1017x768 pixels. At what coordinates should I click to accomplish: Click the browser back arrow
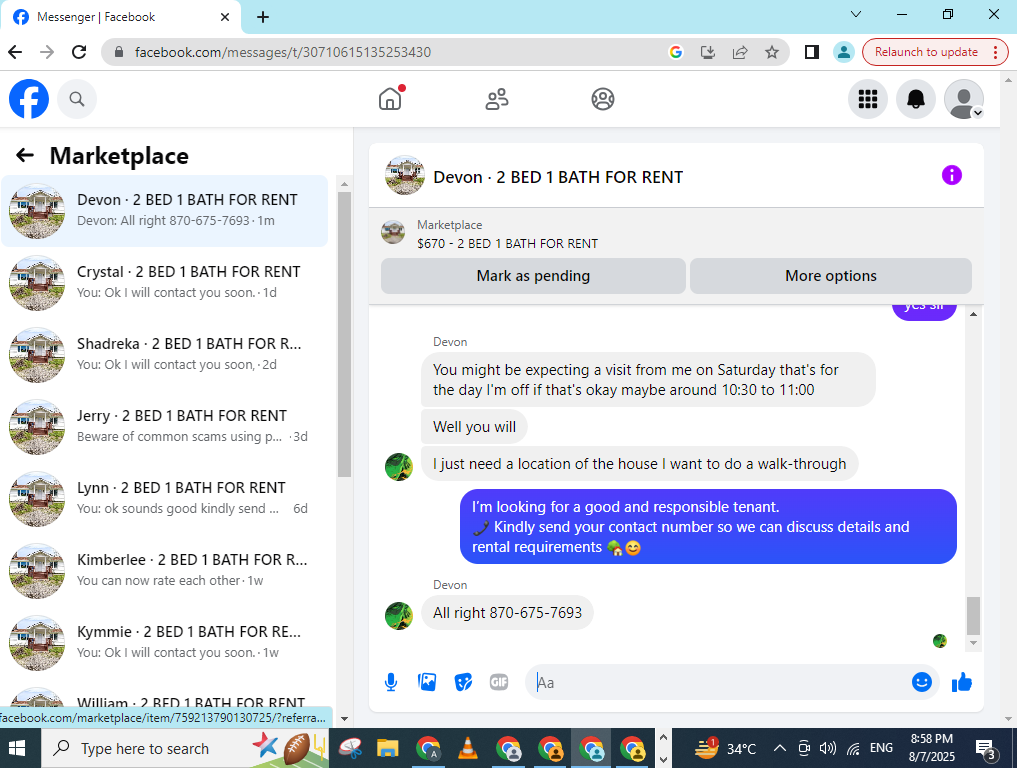click(x=15, y=52)
